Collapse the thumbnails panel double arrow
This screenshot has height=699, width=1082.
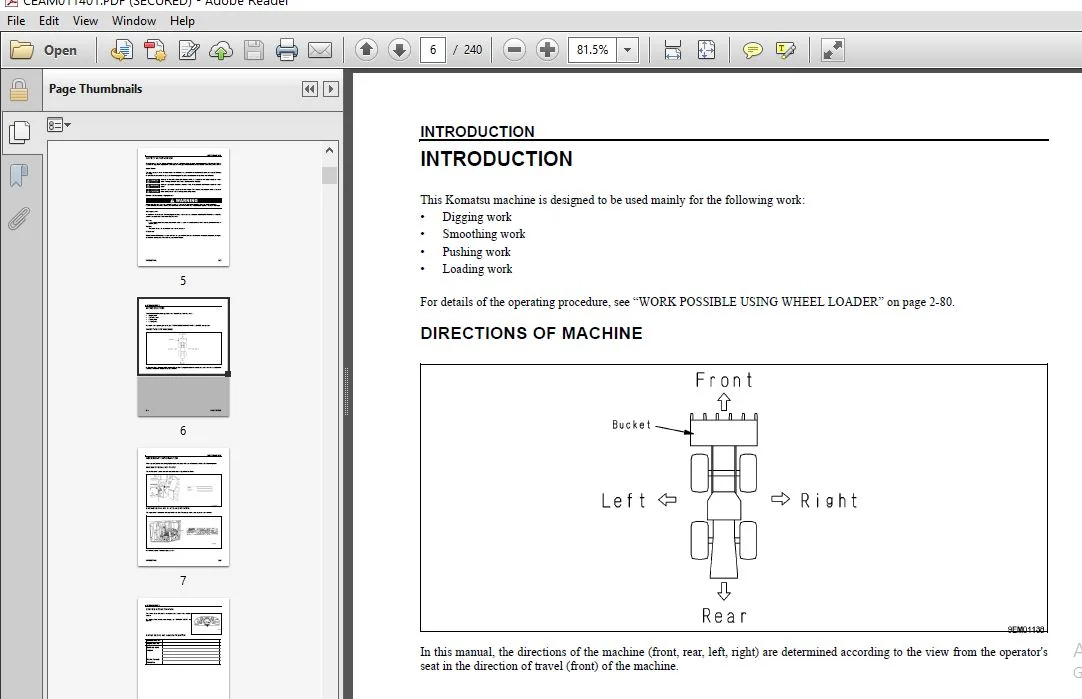pos(310,89)
